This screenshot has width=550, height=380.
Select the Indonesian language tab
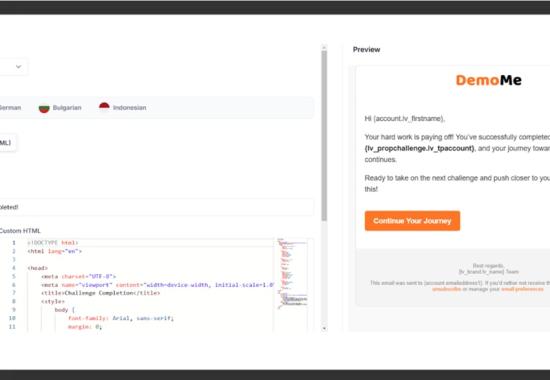pos(122,107)
